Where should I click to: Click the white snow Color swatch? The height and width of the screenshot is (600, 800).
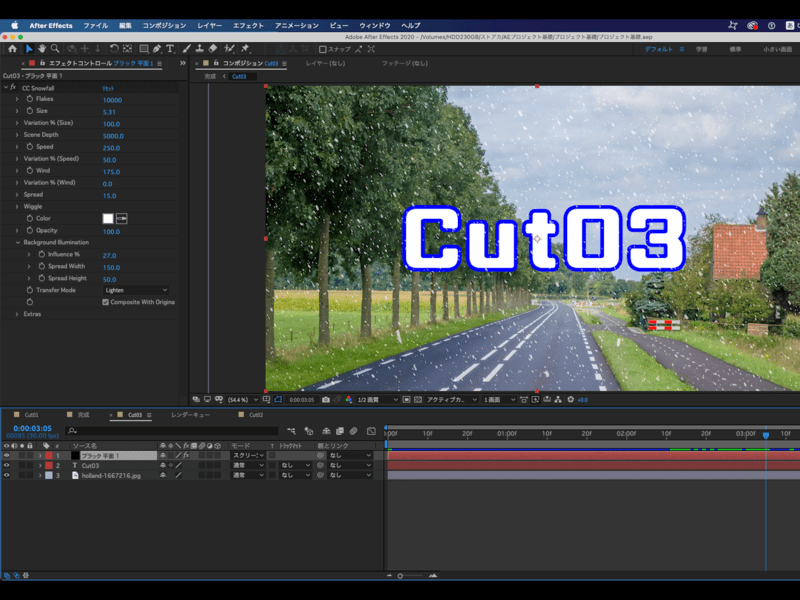pos(108,218)
